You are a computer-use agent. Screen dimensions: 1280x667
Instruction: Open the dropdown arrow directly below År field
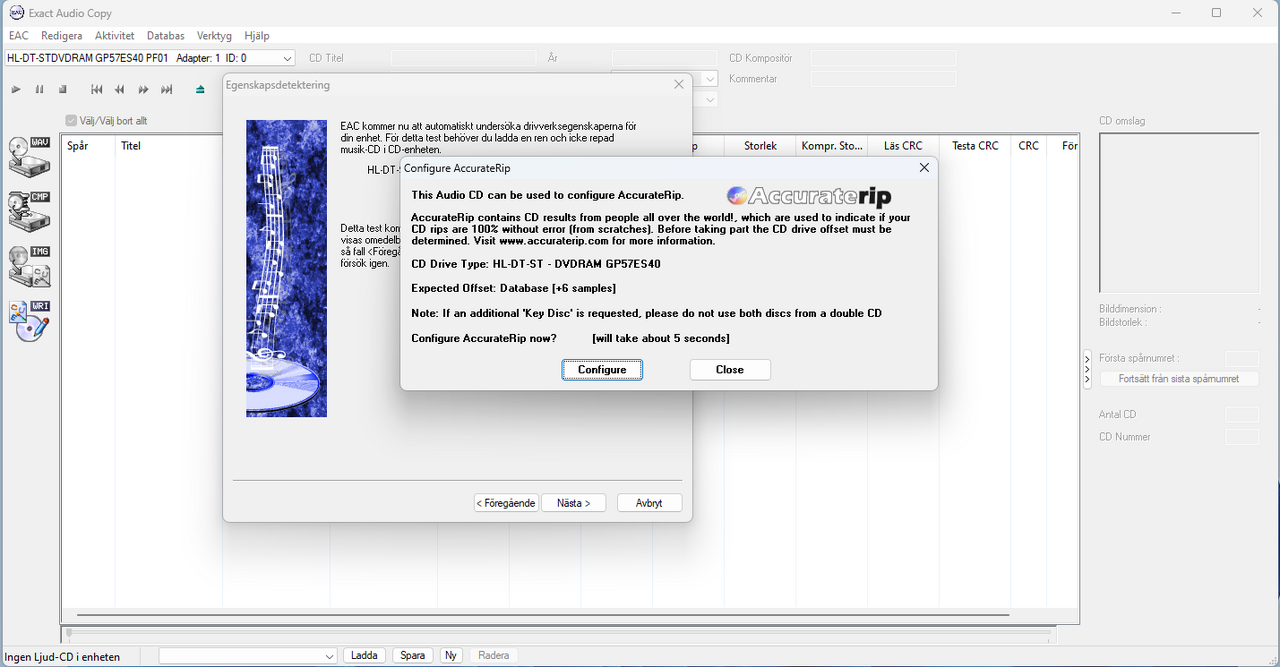click(711, 79)
